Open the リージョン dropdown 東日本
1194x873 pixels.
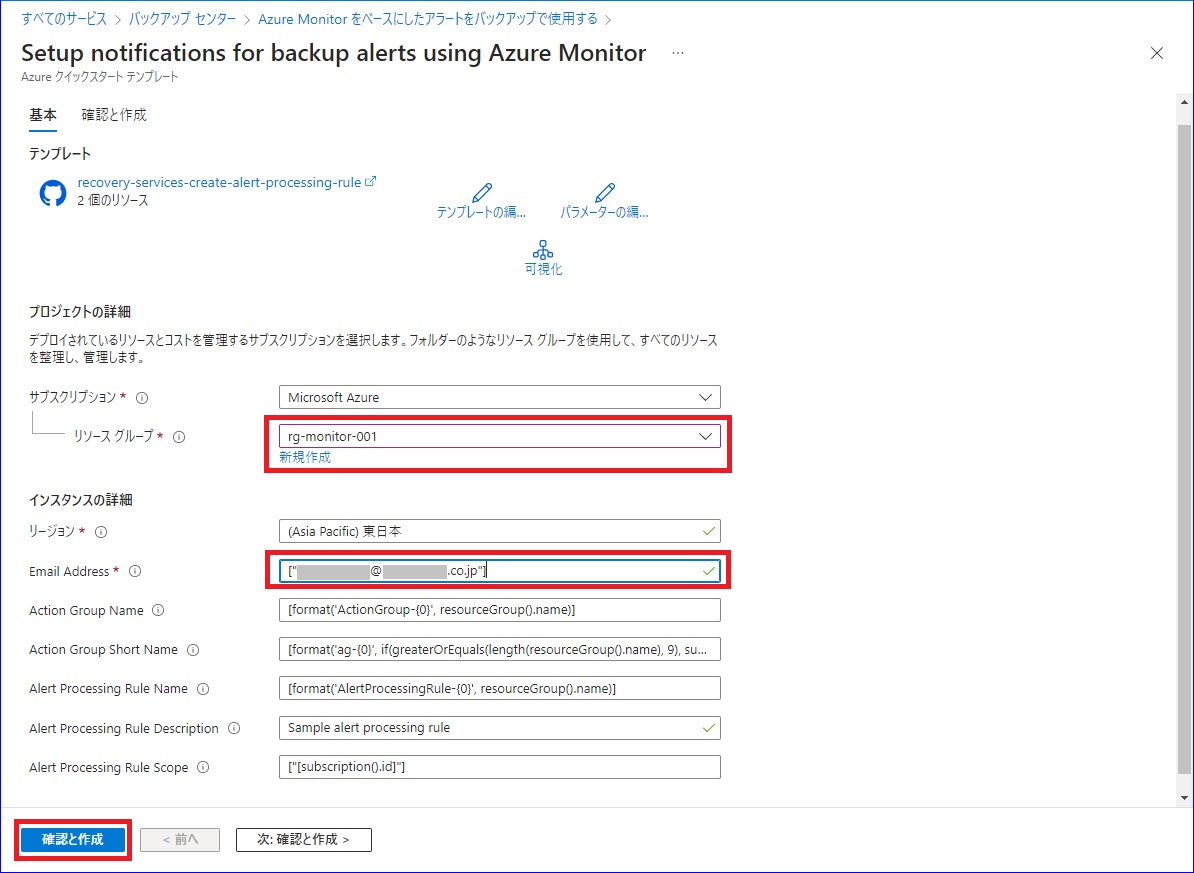(x=500, y=531)
